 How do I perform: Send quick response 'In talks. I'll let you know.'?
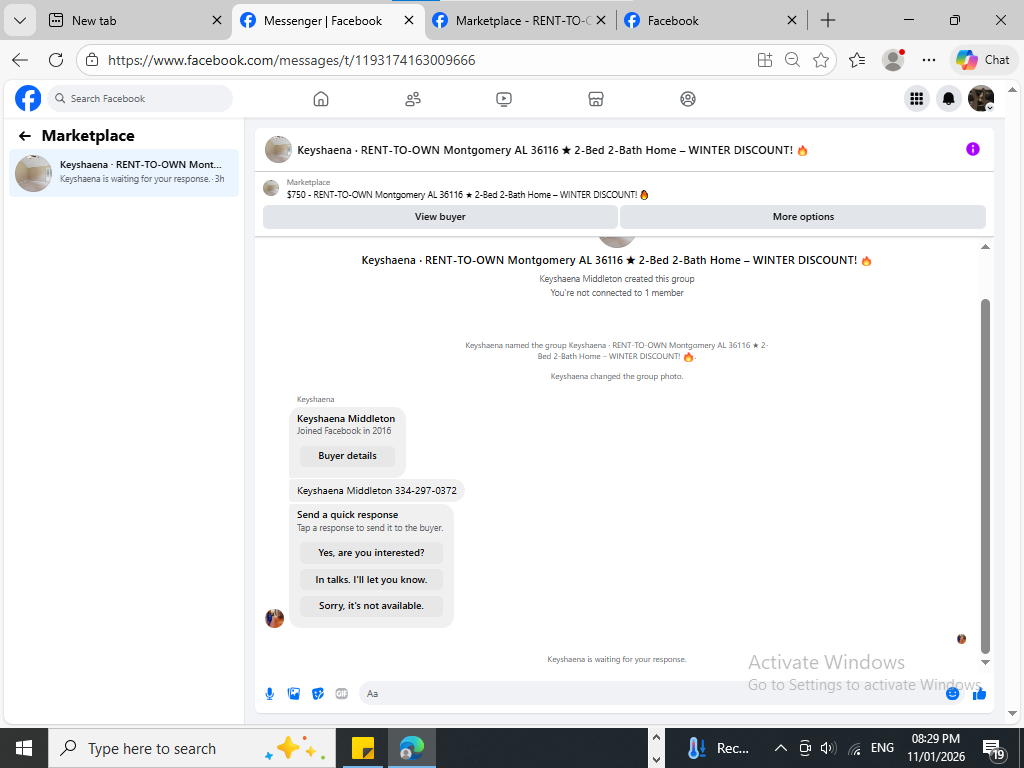pos(371,579)
